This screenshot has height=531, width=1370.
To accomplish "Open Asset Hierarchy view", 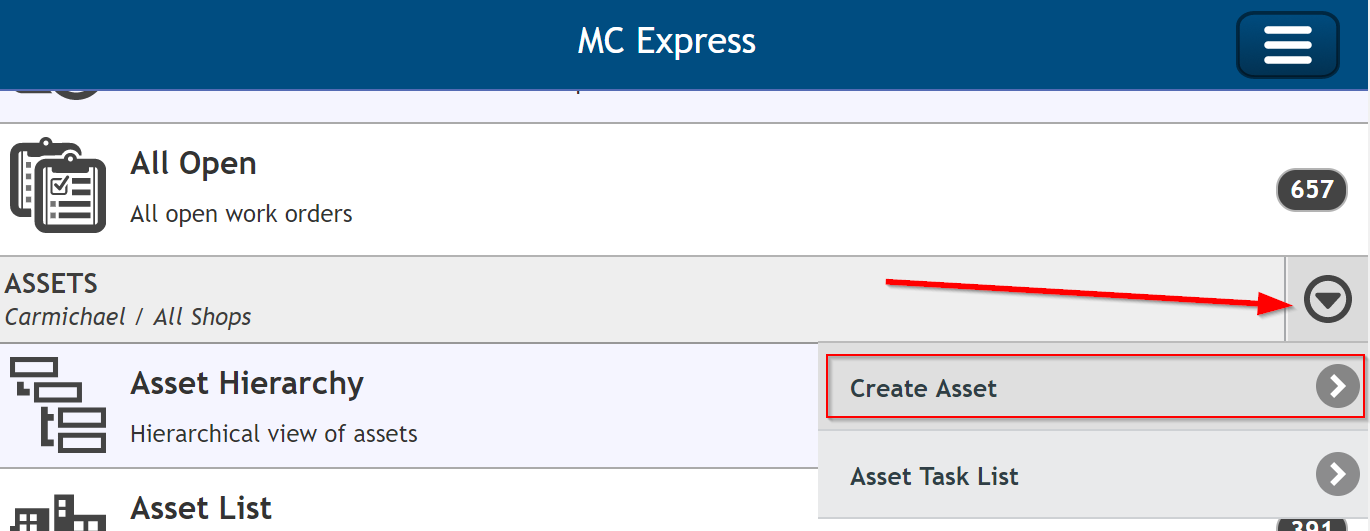I will coord(409,406).
